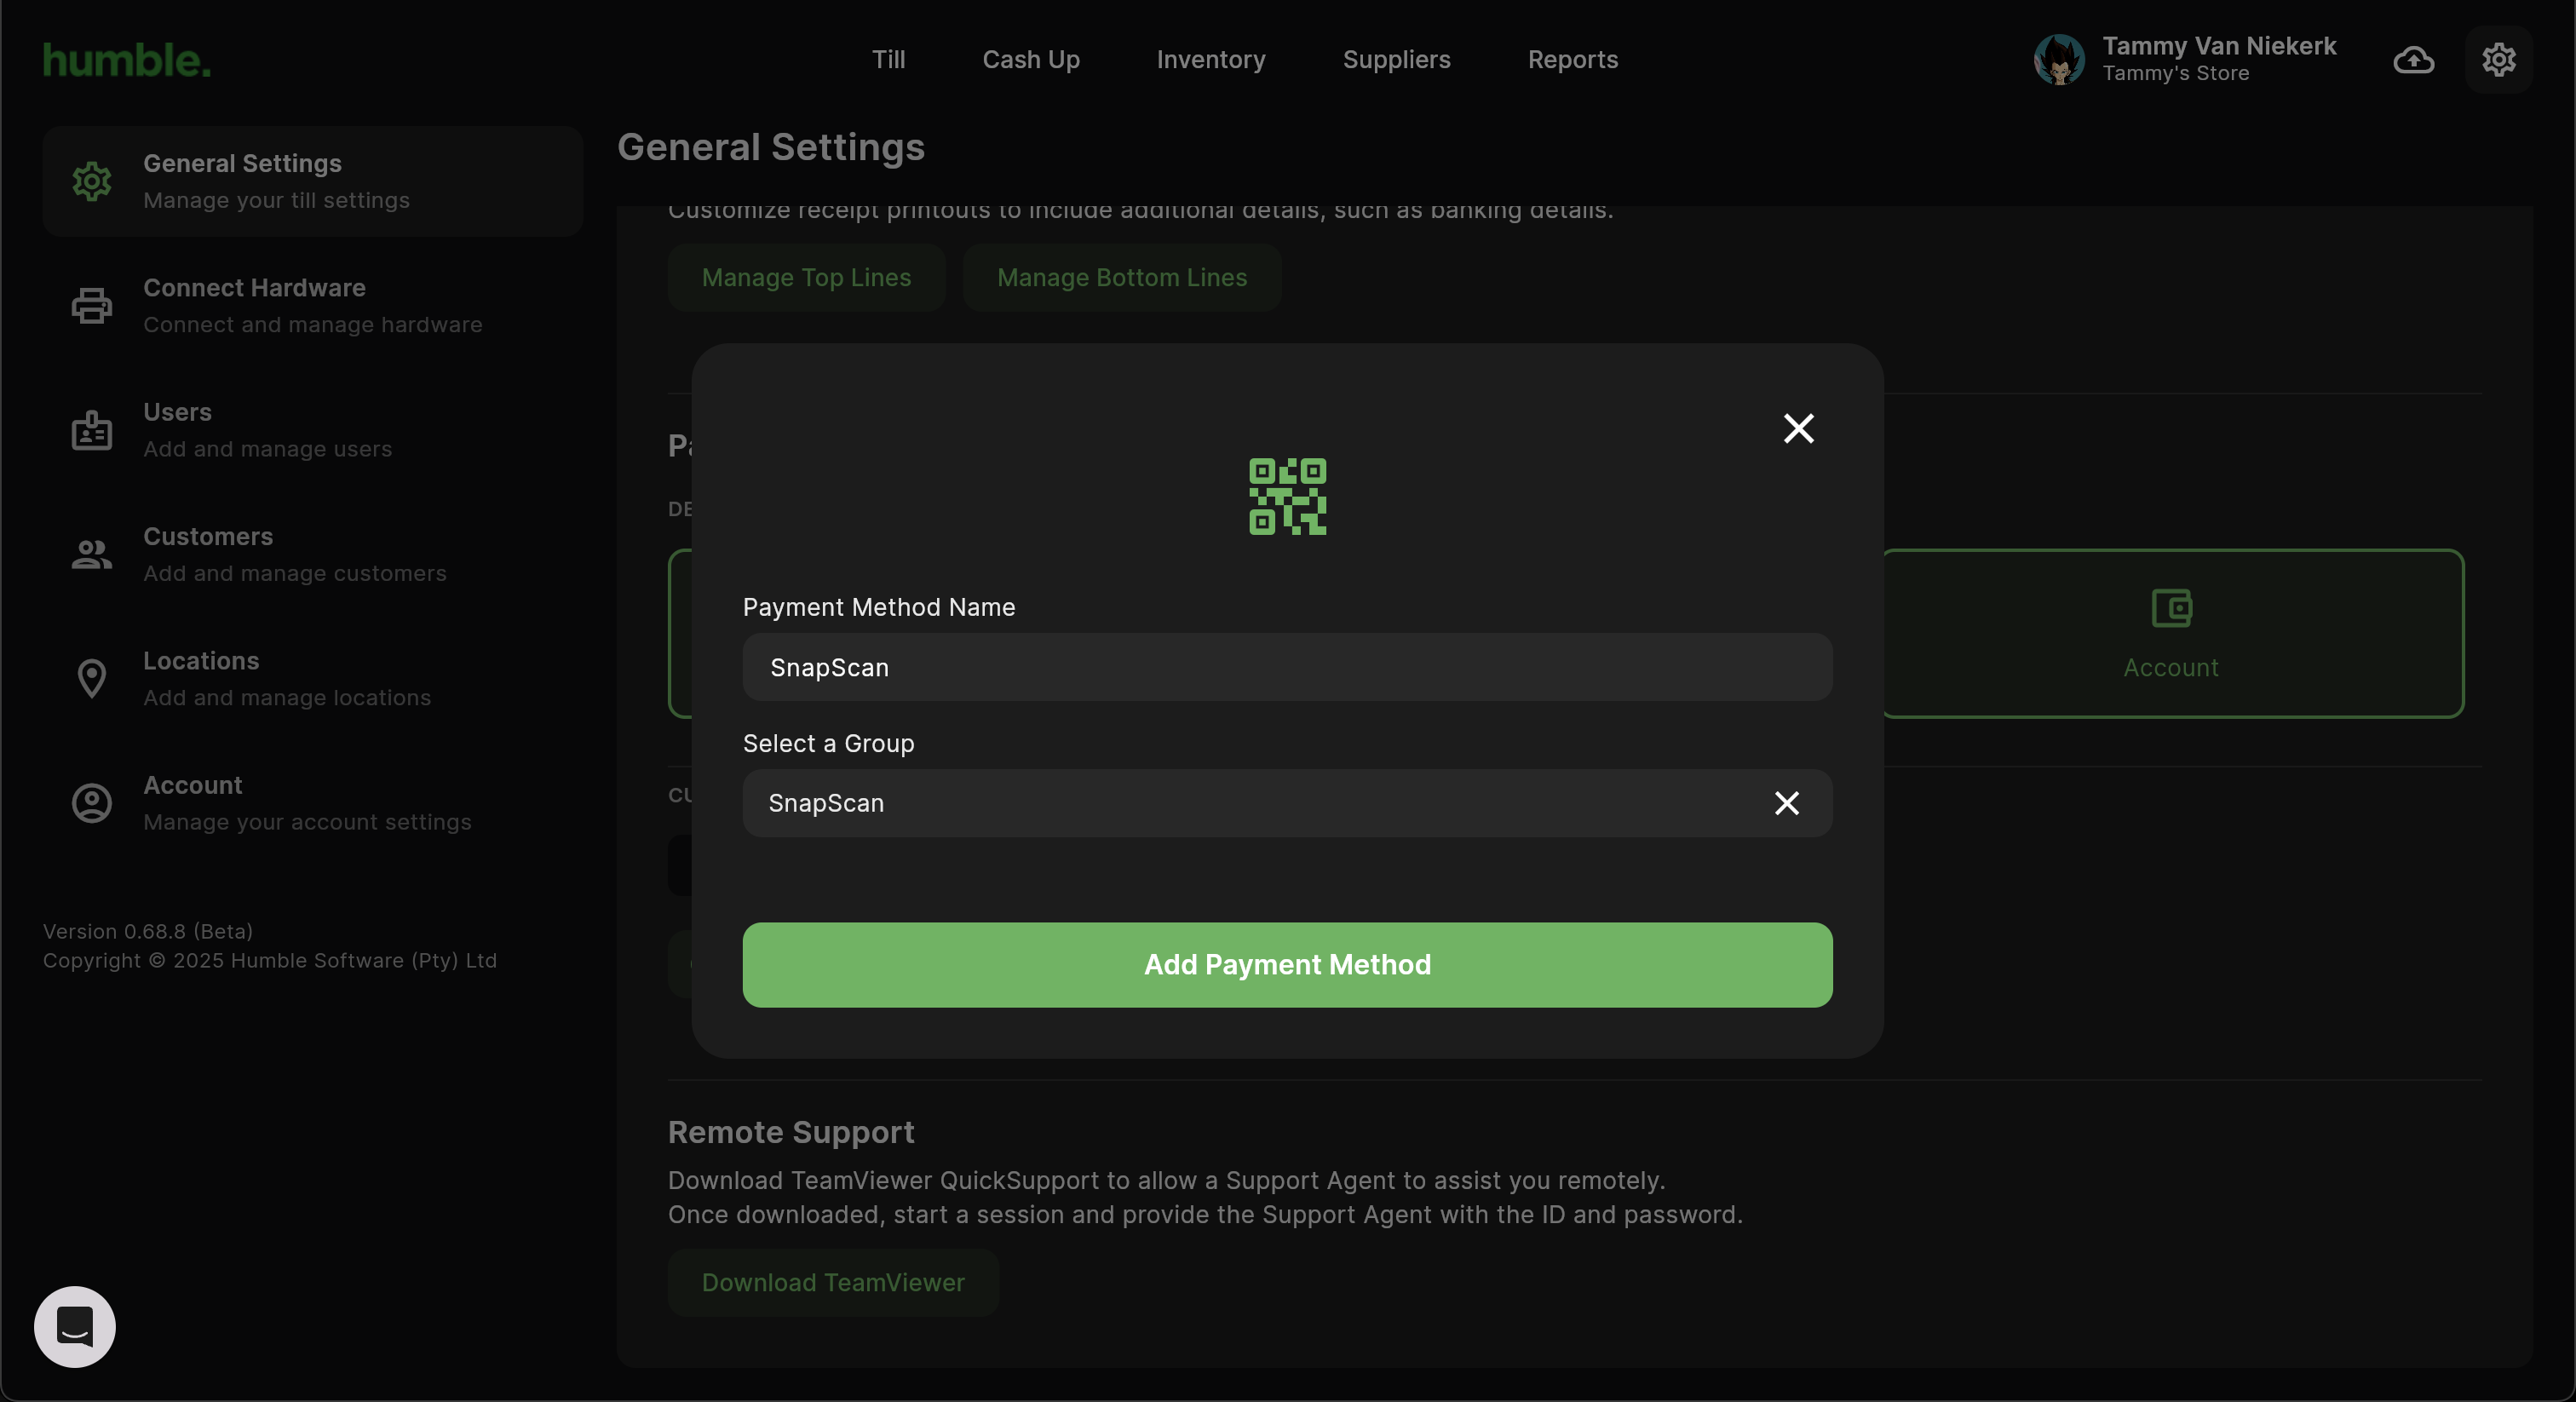Screen dimensions: 2576x1402
Task: Open Reports
Action: click(x=1572, y=59)
